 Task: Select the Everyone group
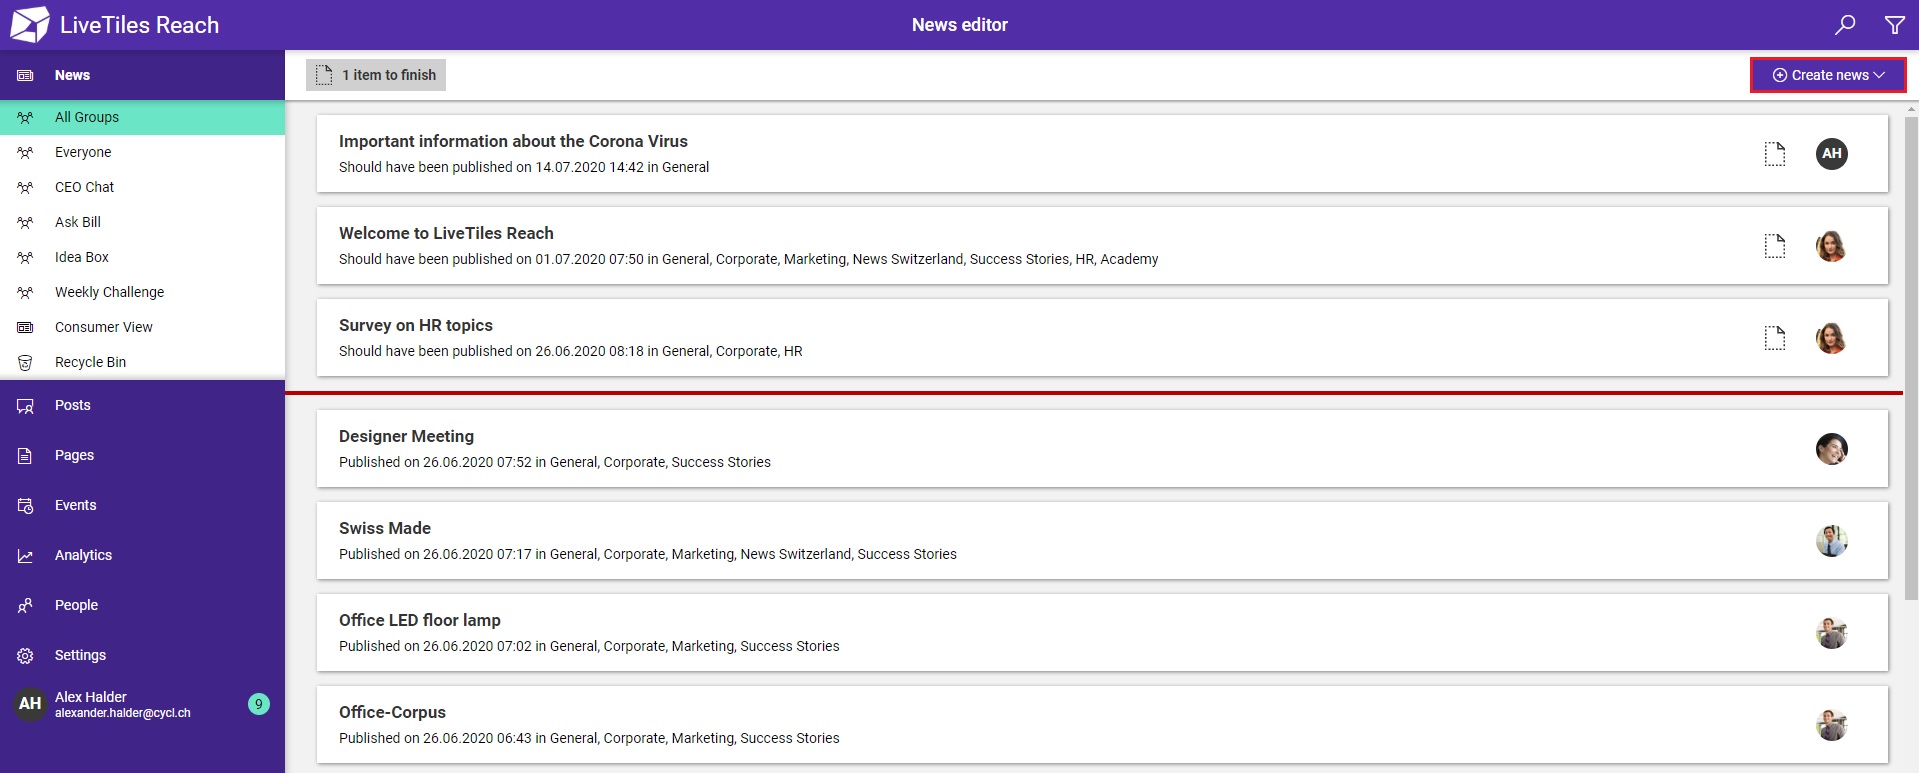(x=142, y=152)
